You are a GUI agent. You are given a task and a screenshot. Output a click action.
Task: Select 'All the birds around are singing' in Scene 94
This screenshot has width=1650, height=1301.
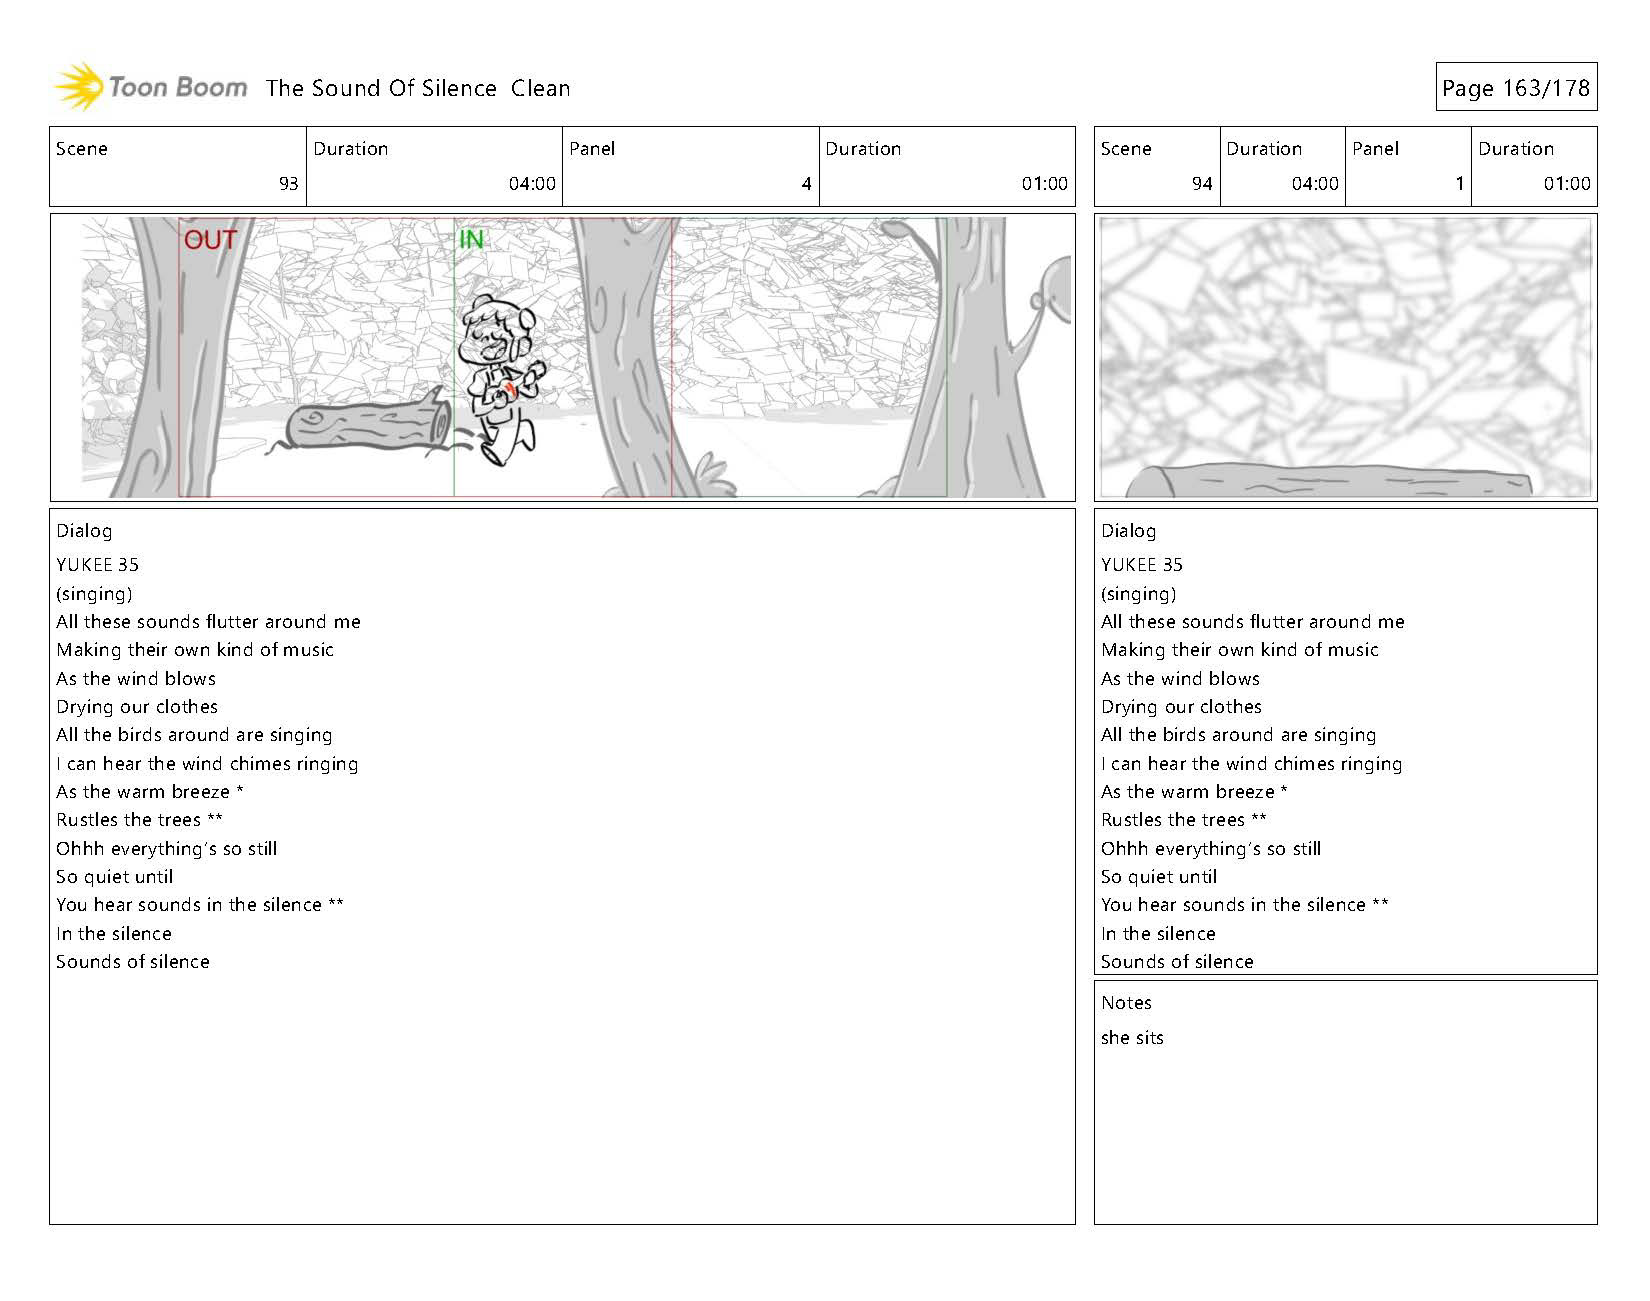pos(1239,735)
